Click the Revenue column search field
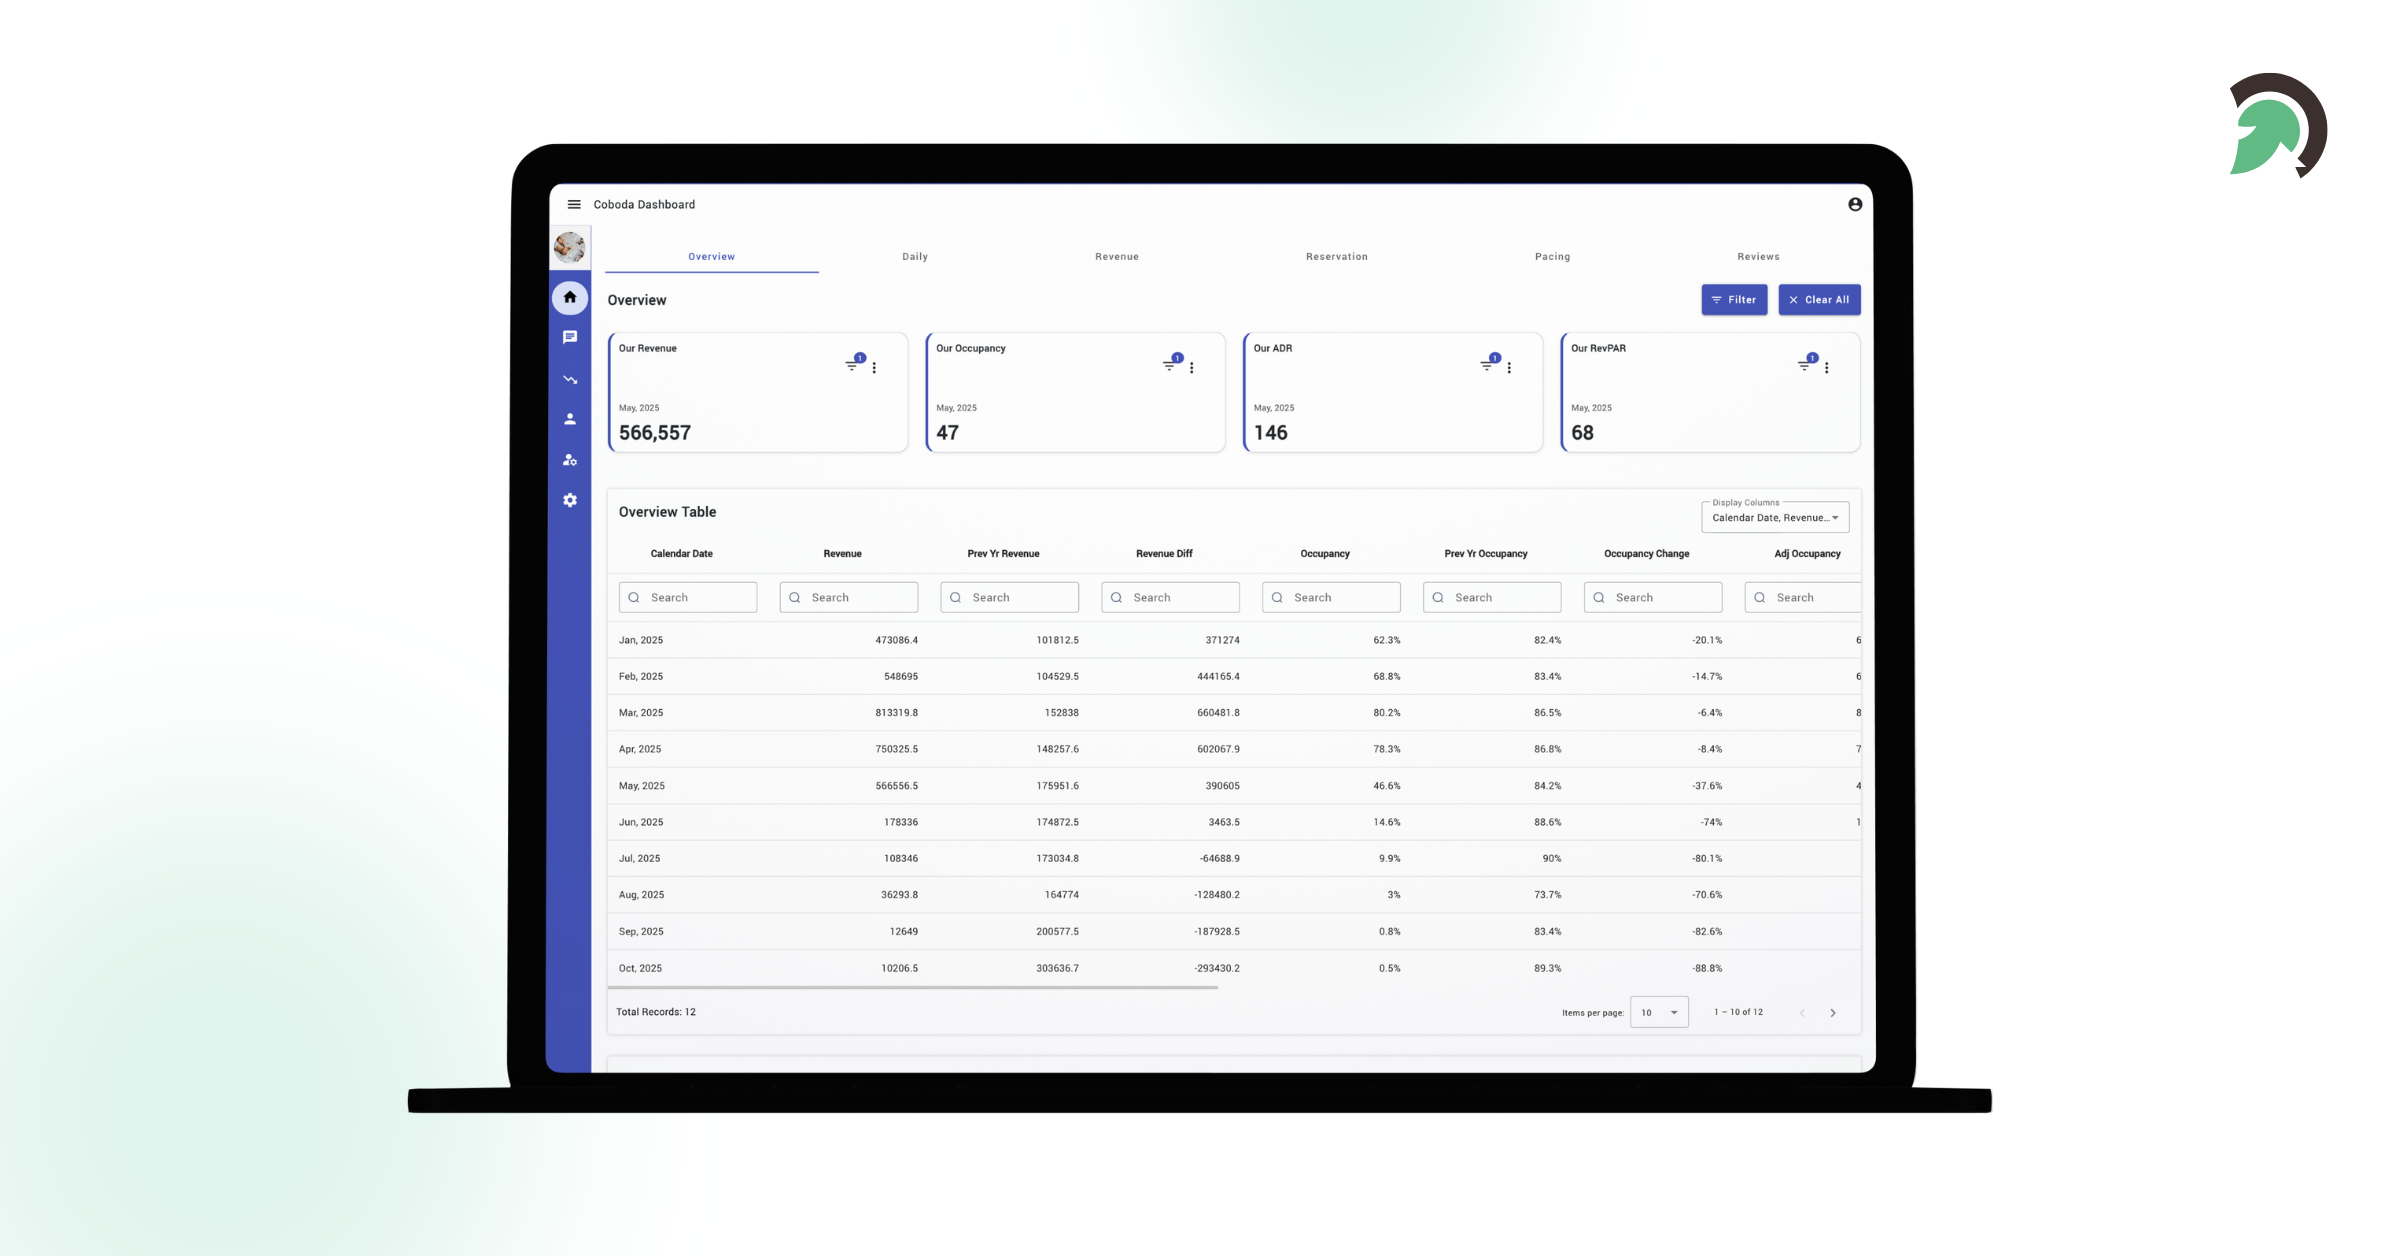 (x=848, y=597)
